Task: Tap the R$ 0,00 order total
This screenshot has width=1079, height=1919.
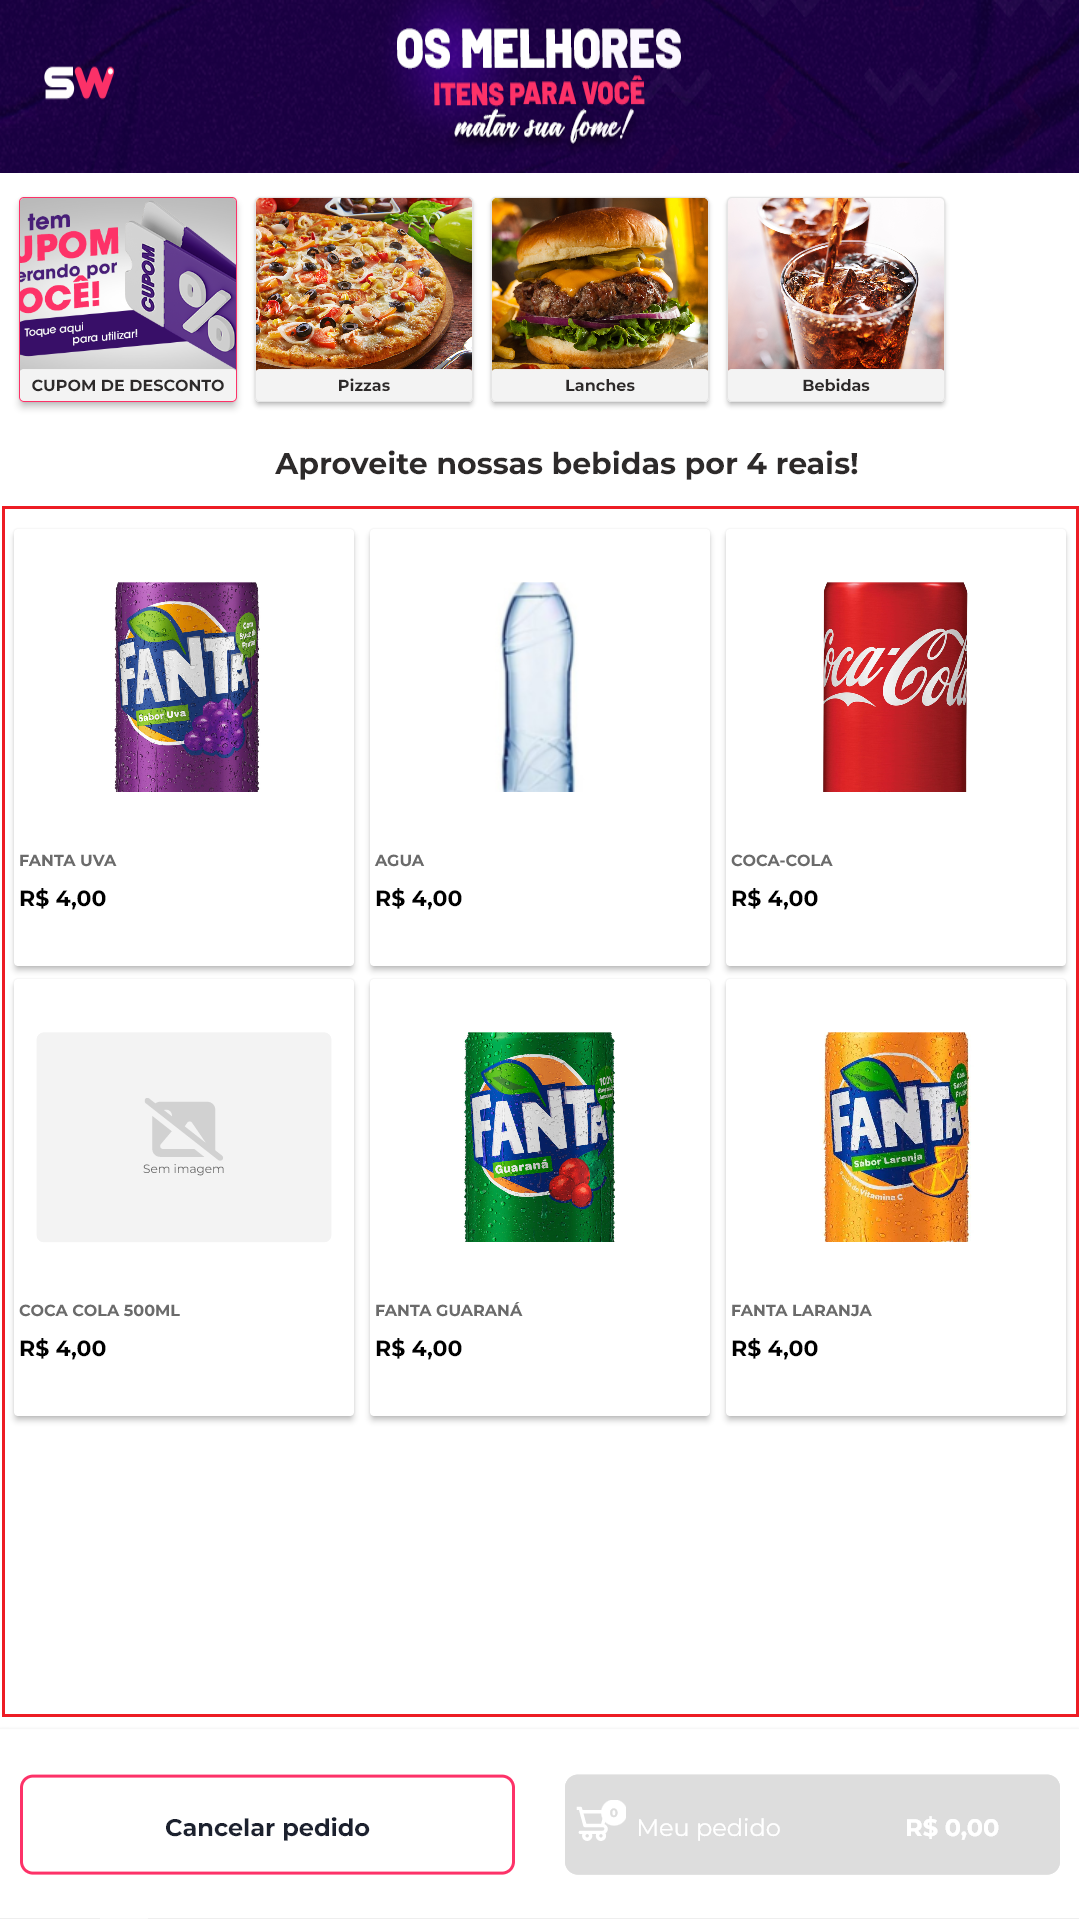Action: [x=952, y=1828]
